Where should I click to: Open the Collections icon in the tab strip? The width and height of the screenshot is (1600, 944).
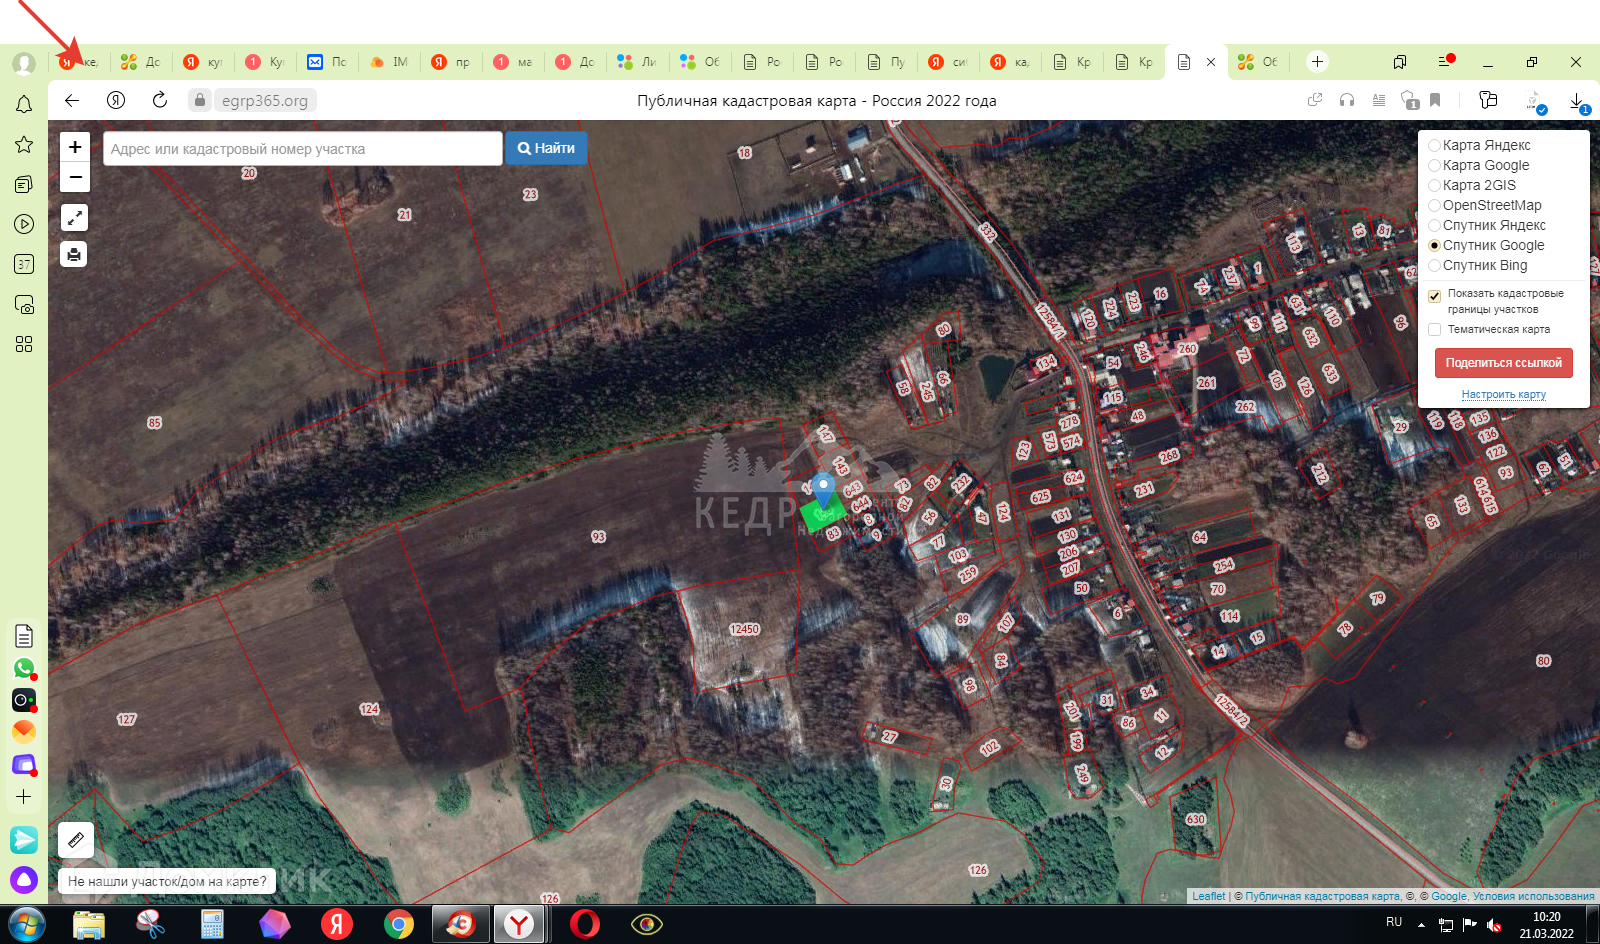tap(1400, 62)
